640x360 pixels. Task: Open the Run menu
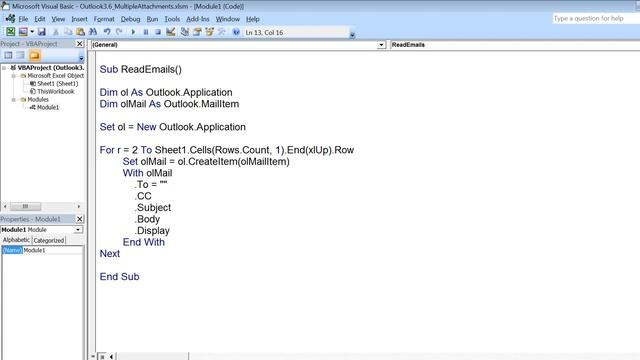coord(152,19)
